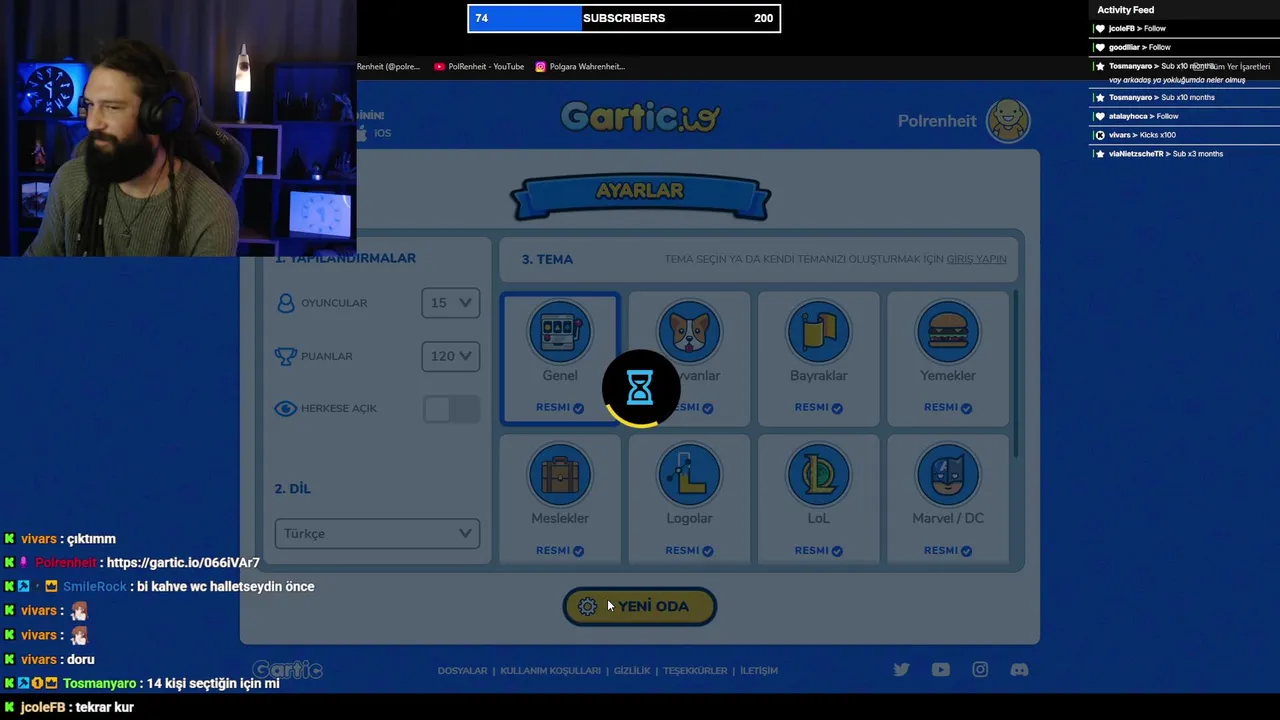Choose the Meslekler briefcase theme icon

click(x=560, y=474)
